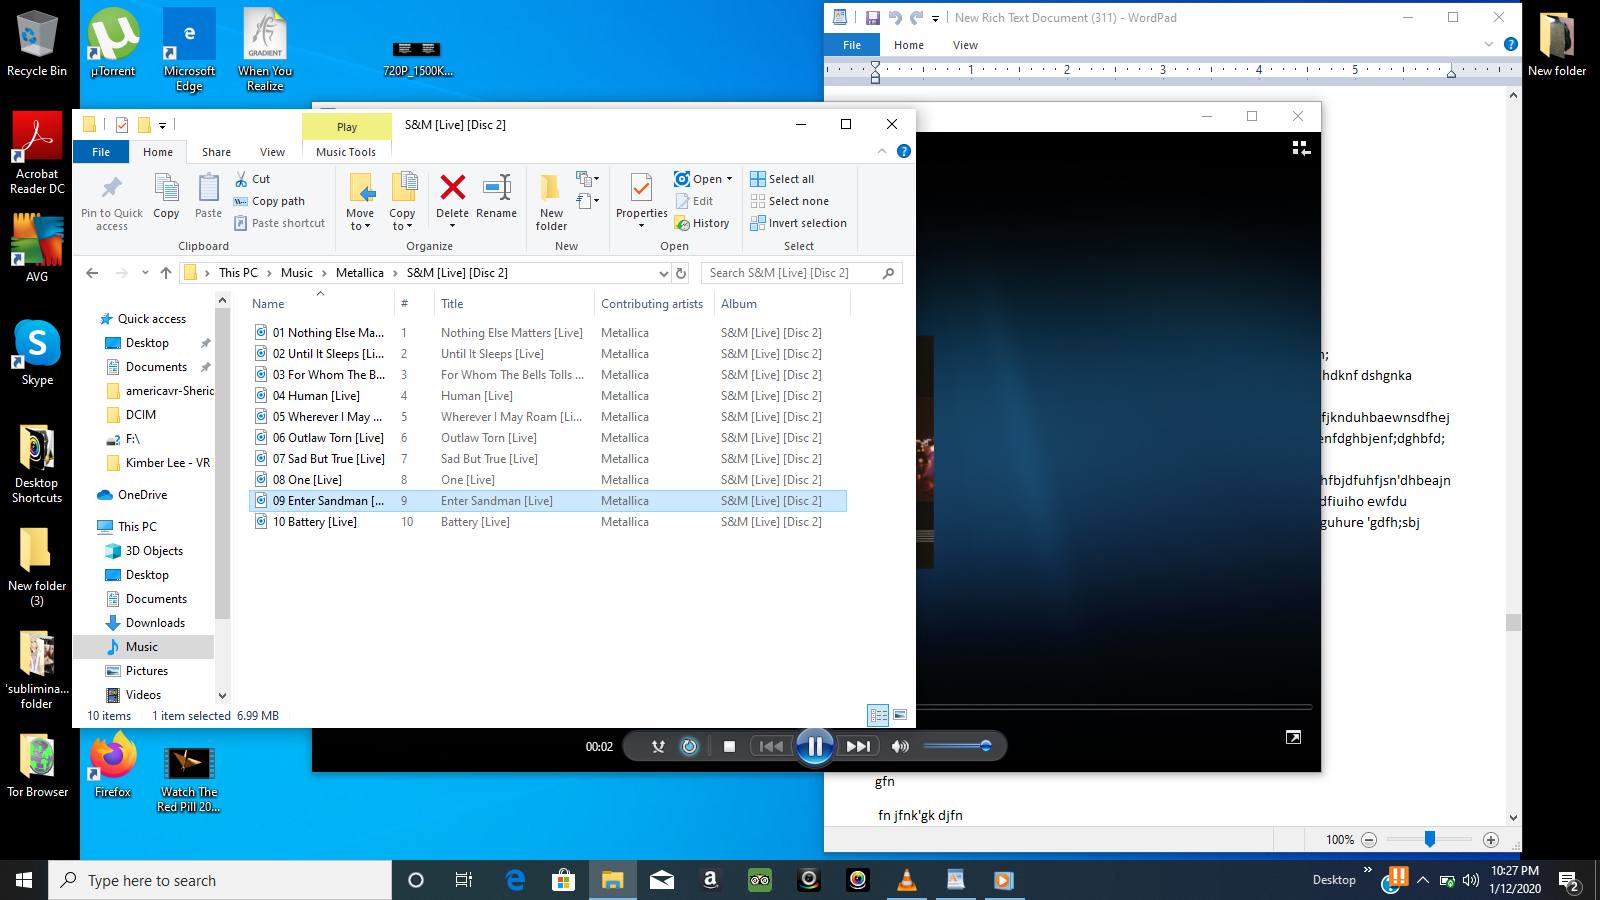This screenshot has height=900, width=1600.
Task: Click History in the Open group
Action: (702, 223)
